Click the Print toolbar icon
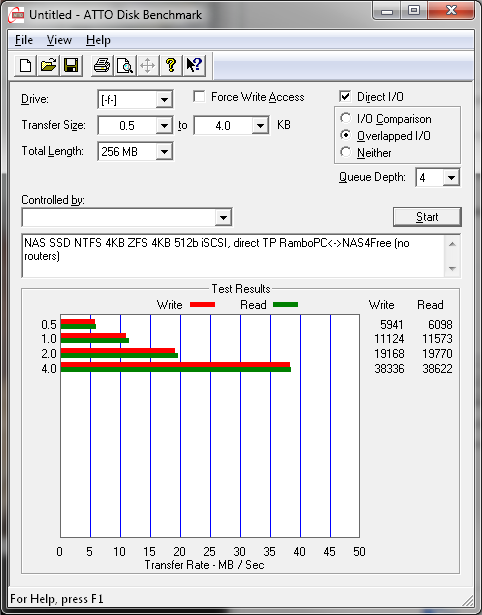Image resolution: width=482 pixels, height=615 pixels. point(102,65)
